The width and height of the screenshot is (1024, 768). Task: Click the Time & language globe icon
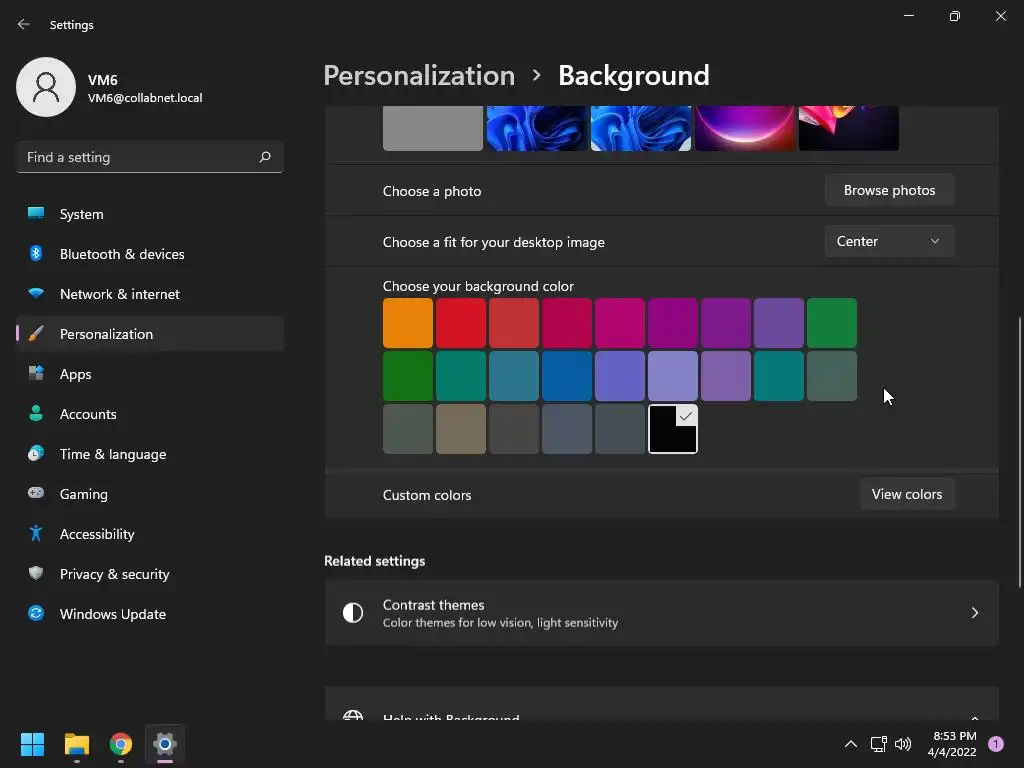tap(36, 453)
